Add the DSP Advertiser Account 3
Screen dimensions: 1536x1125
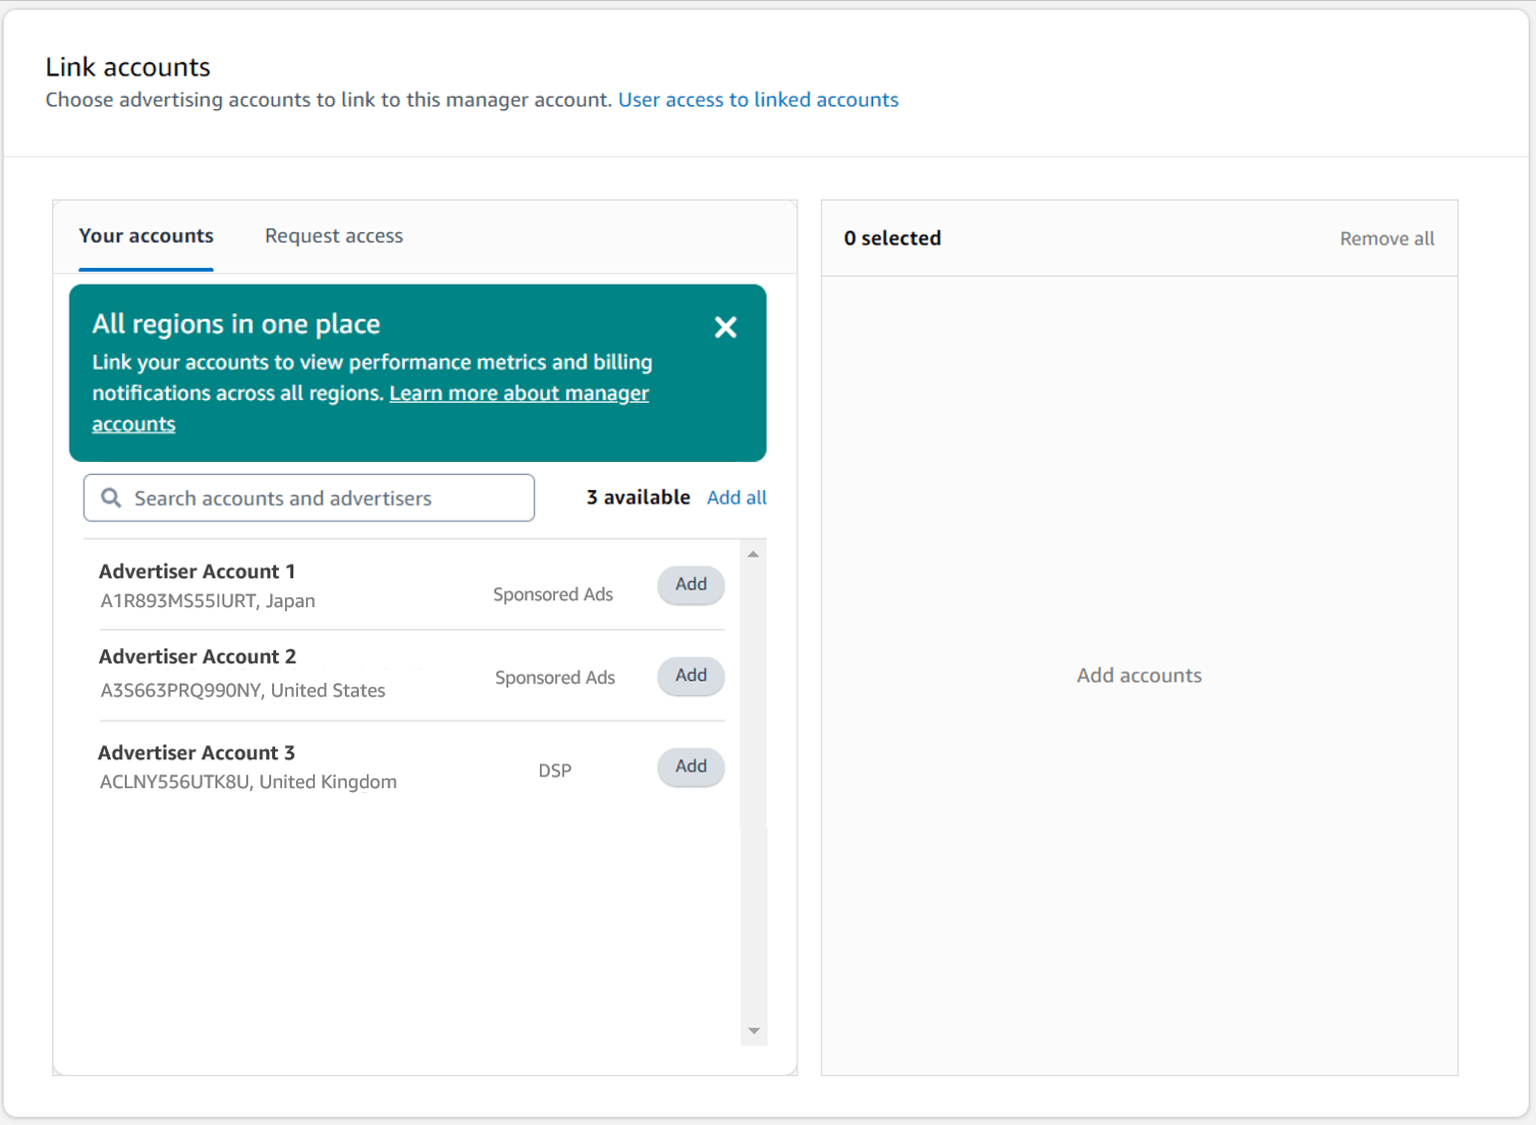[690, 767]
